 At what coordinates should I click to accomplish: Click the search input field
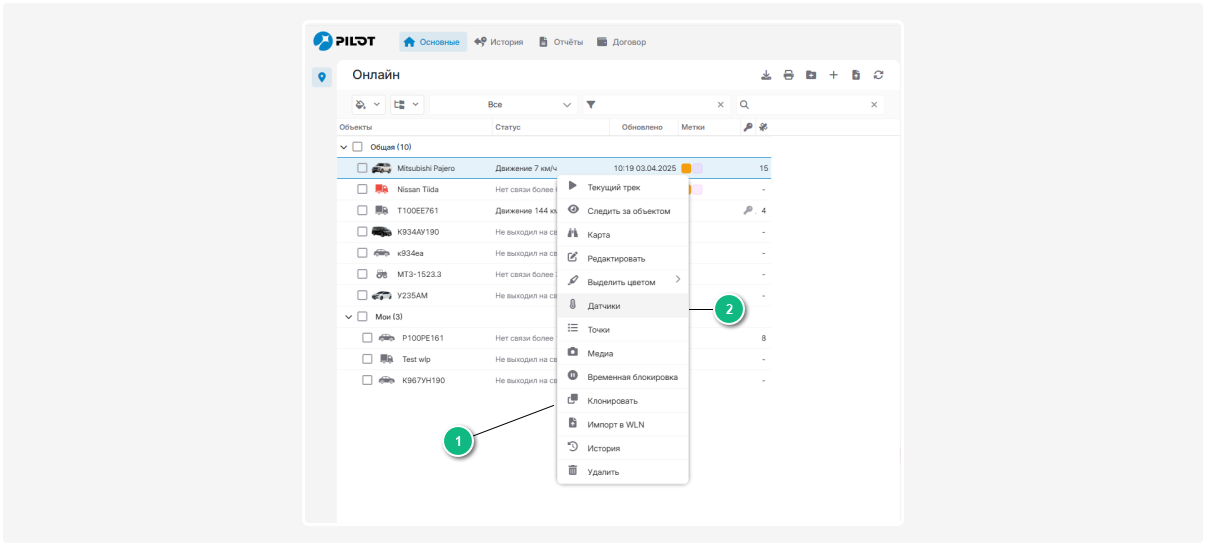(810, 104)
